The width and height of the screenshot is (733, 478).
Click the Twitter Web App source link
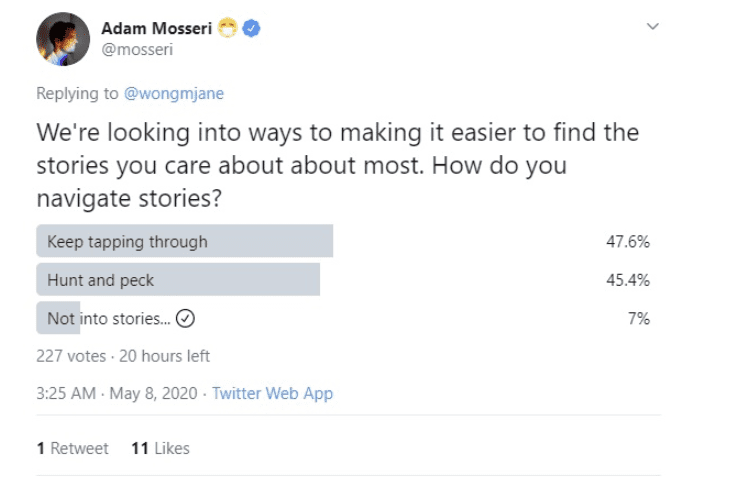point(272,393)
